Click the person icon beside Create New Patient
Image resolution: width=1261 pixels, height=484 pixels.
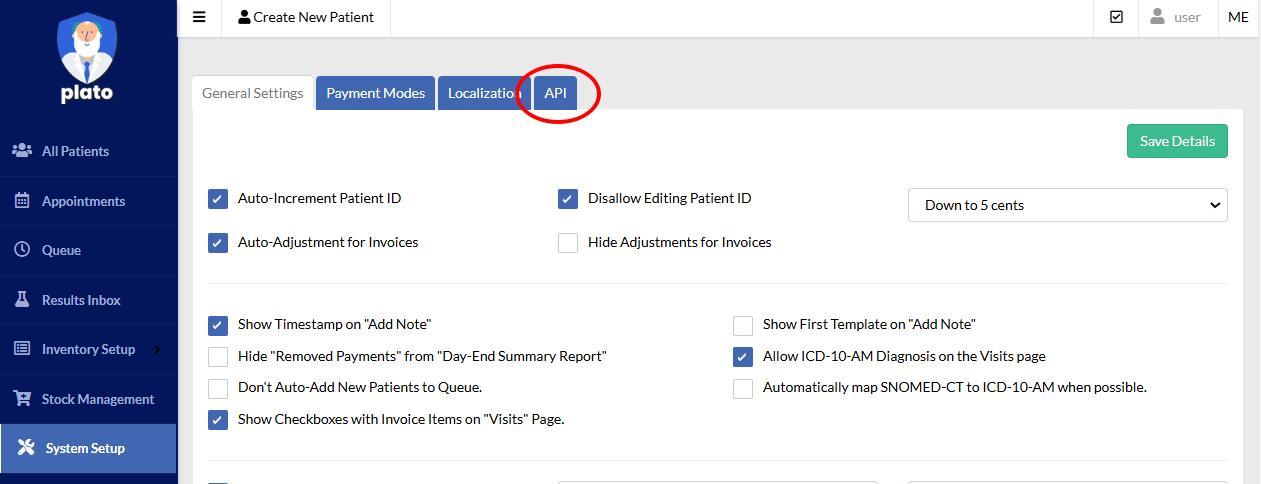coord(244,17)
